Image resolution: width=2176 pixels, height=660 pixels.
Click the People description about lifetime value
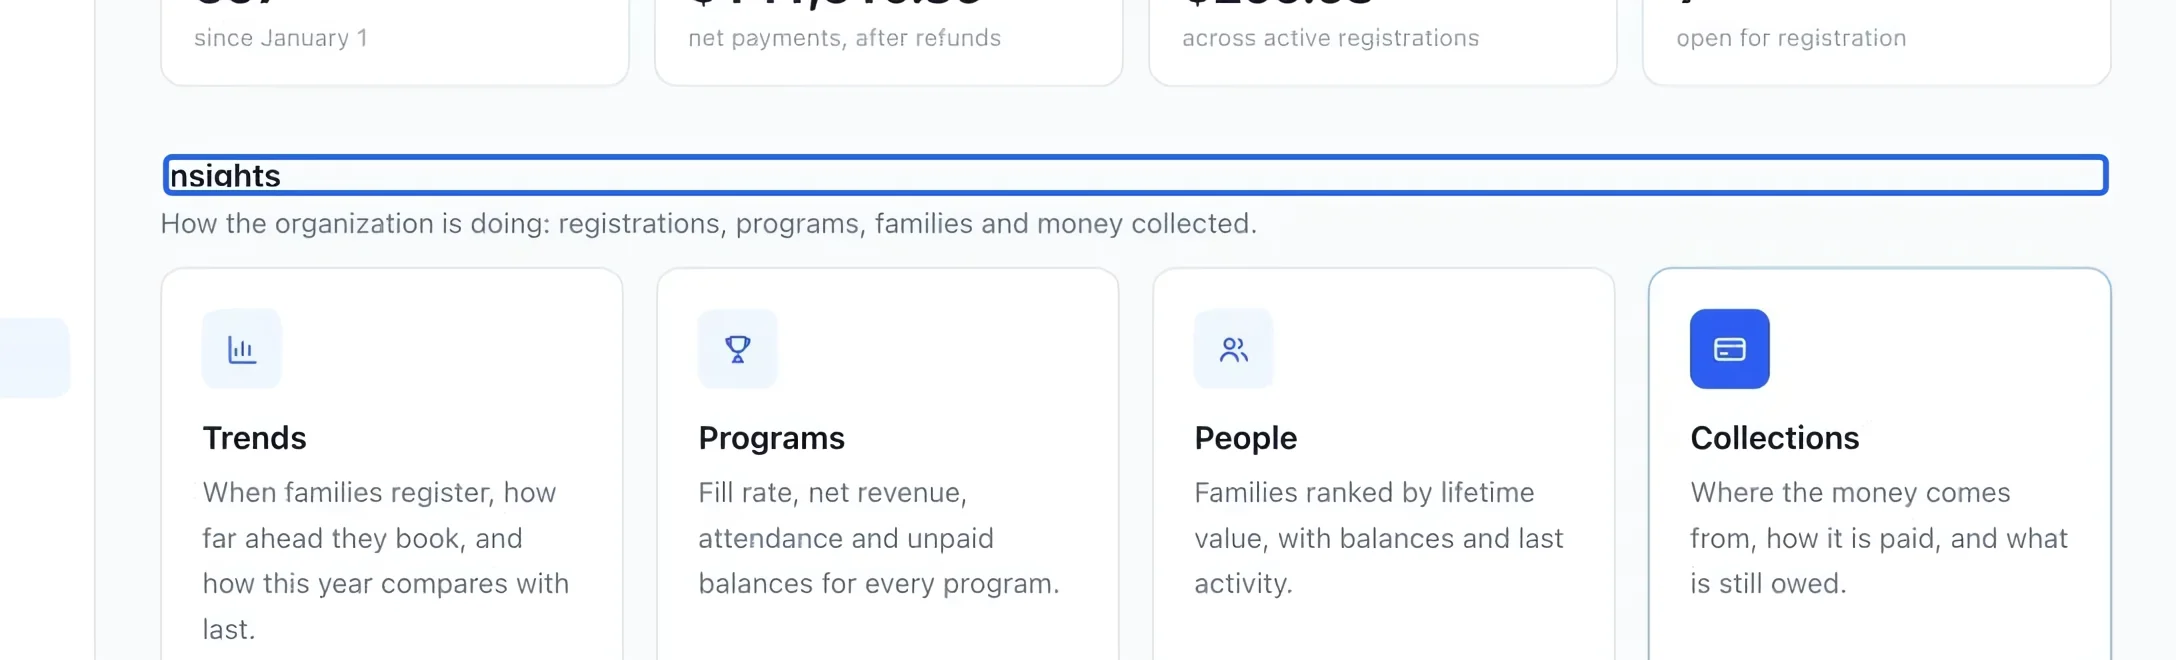click(x=1379, y=538)
